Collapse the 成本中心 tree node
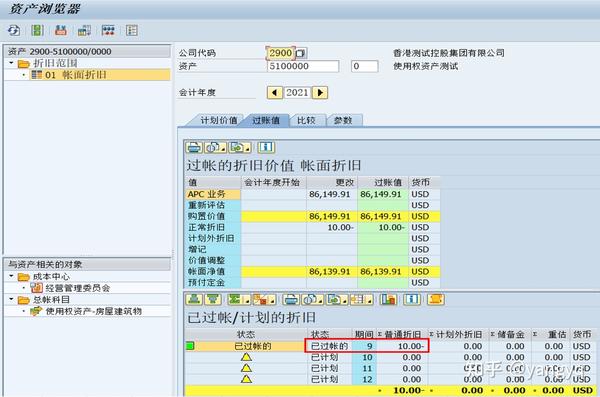The height and width of the screenshot is (397, 600). tap(11, 276)
